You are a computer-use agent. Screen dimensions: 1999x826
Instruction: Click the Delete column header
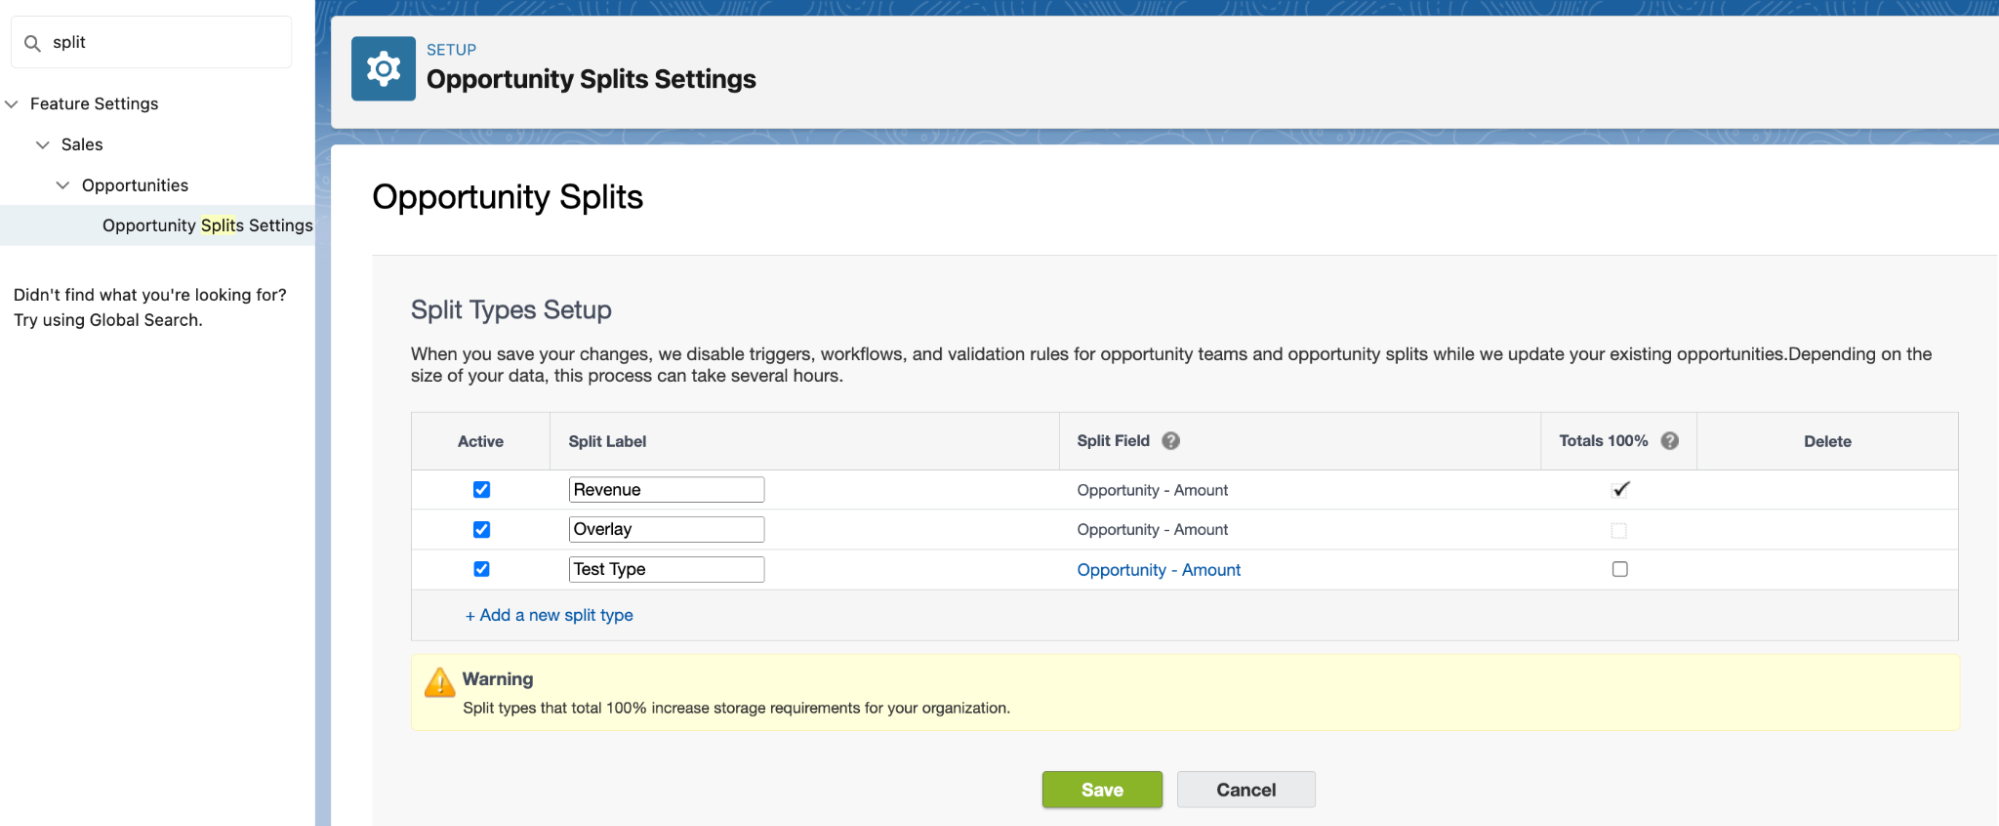tap(1827, 441)
